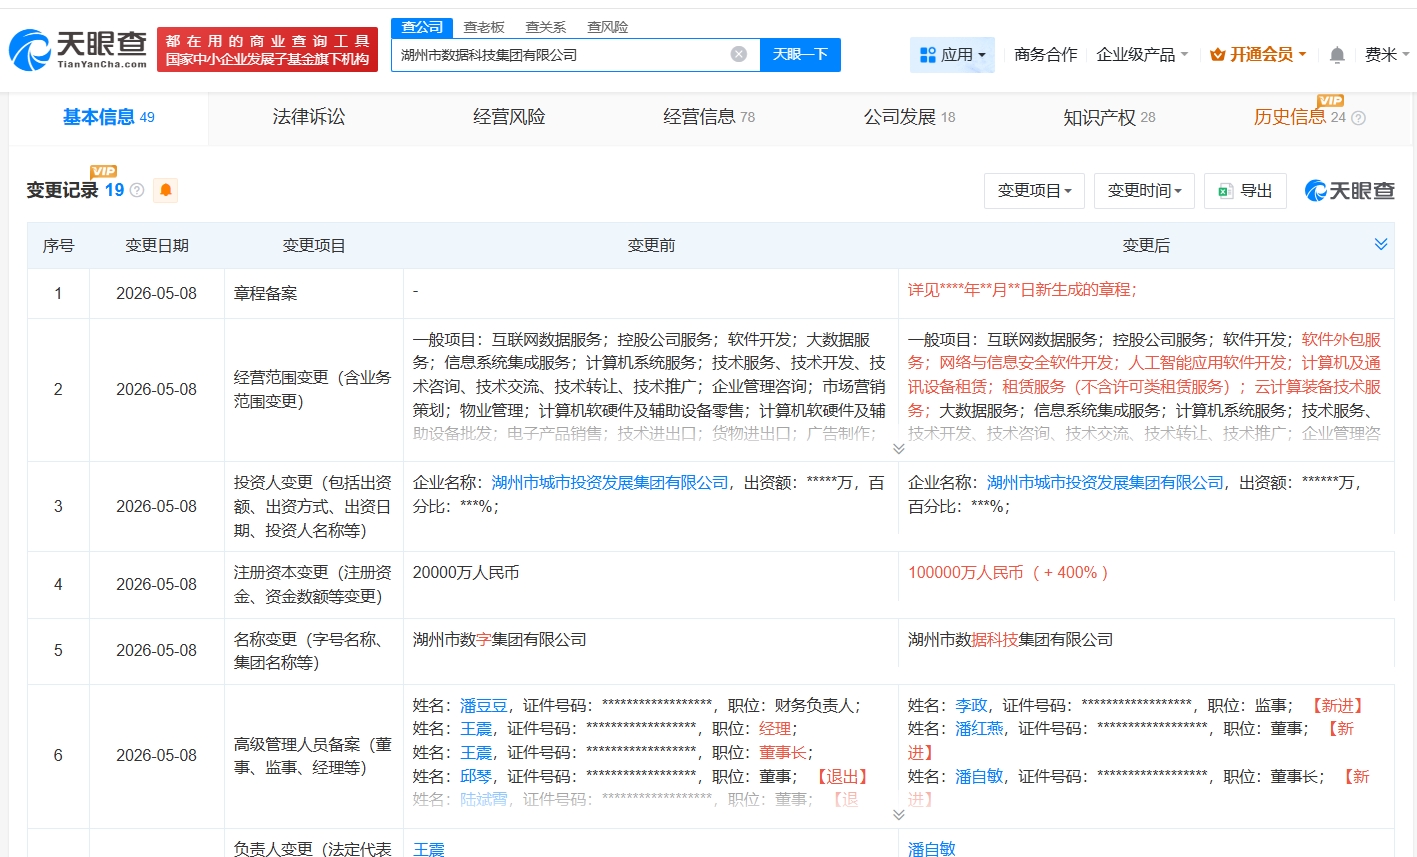Switch to 经营风险 tab
This screenshot has height=857, width=1417.
(508, 118)
